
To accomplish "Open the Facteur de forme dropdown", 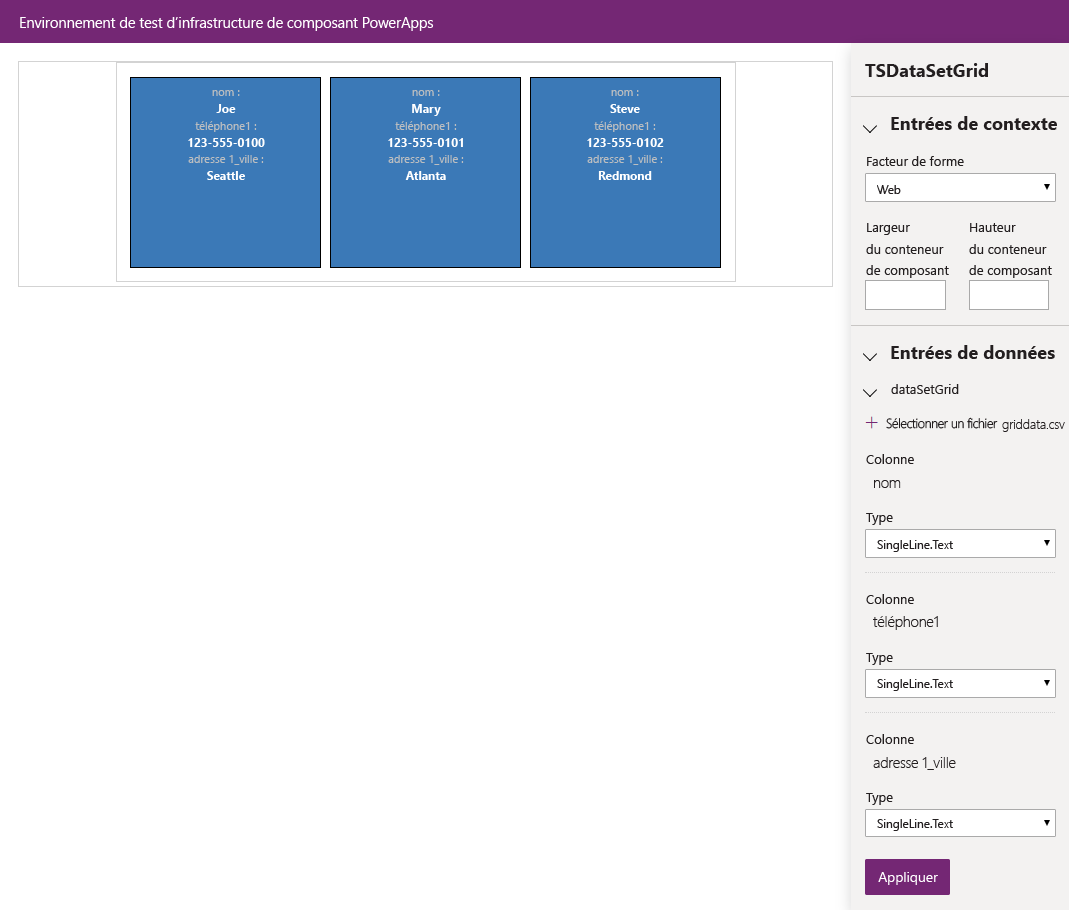I will click(960, 187).
